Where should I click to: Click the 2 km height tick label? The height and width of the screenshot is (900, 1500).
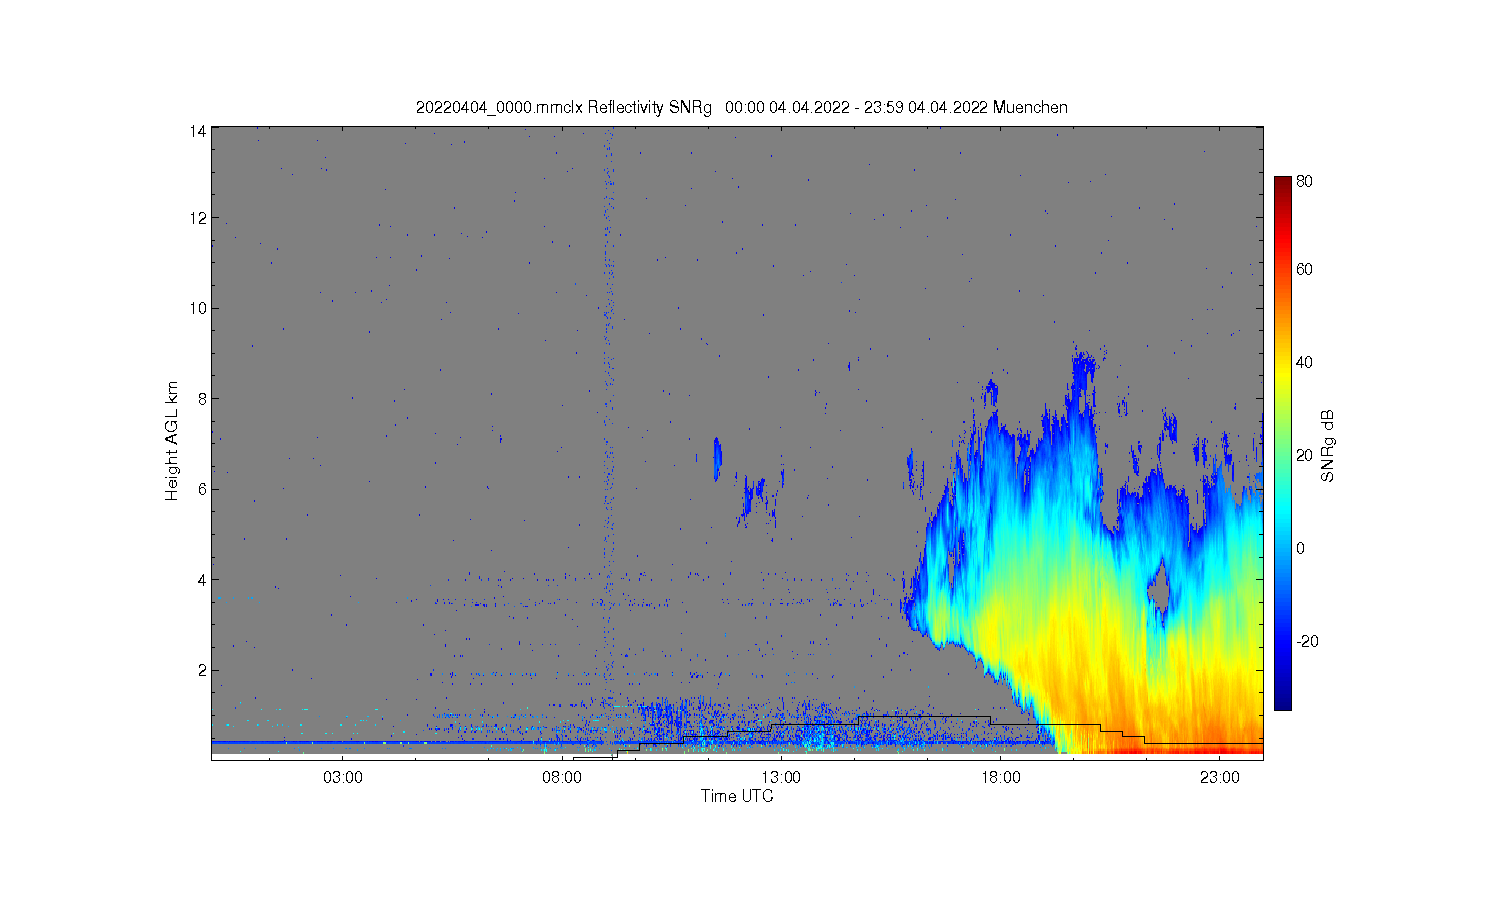pos(202,670)
